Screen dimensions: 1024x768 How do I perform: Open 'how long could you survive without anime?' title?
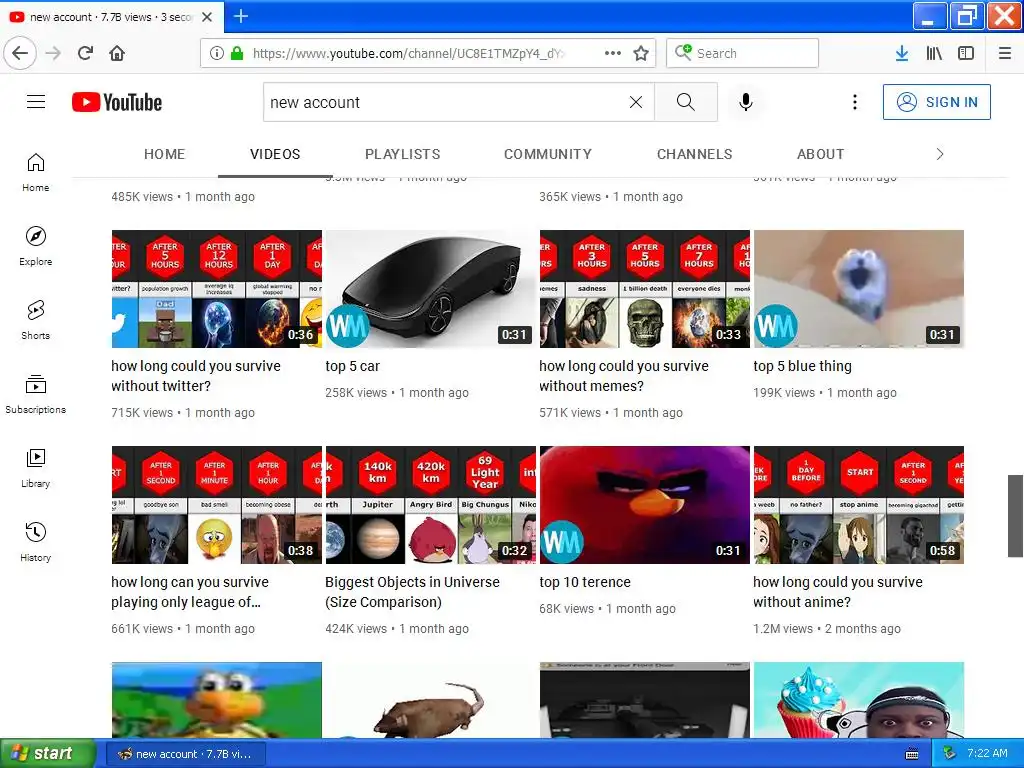pyautogui.click(x=838, y=592)
